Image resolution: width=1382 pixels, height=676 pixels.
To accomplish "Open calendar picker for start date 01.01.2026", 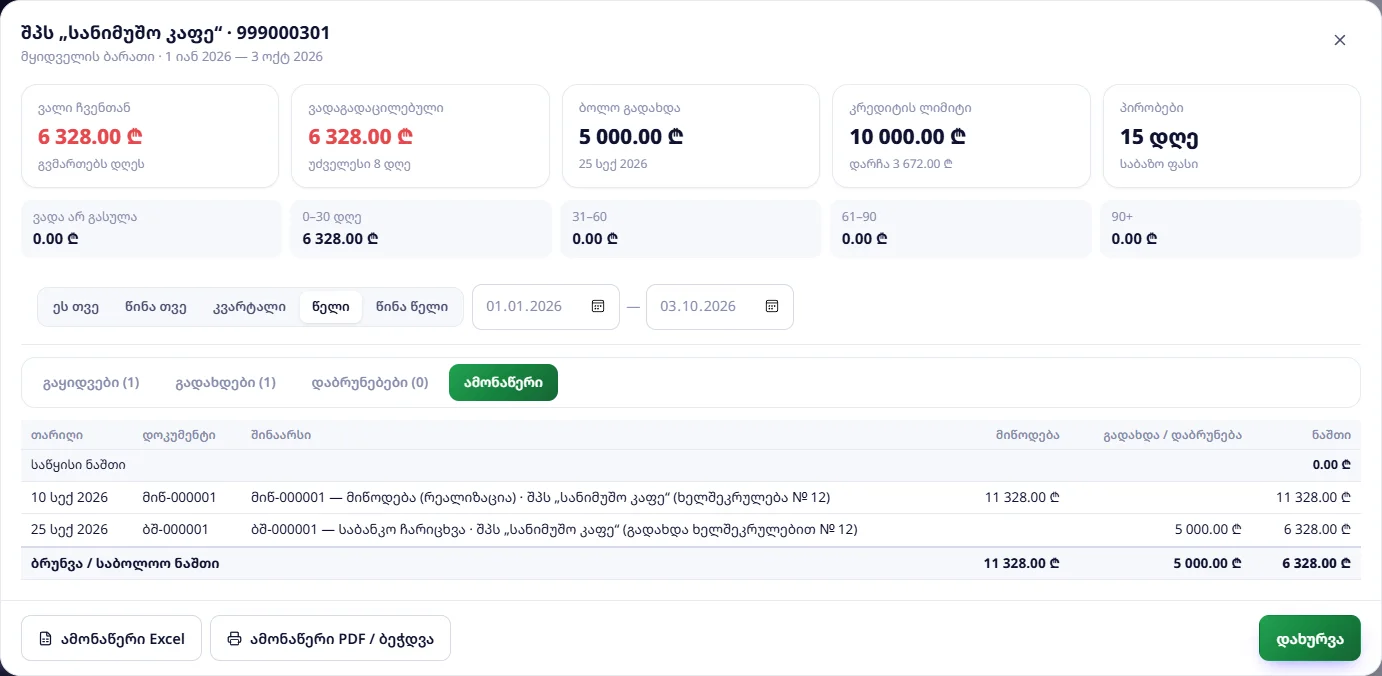I will 598,306.
